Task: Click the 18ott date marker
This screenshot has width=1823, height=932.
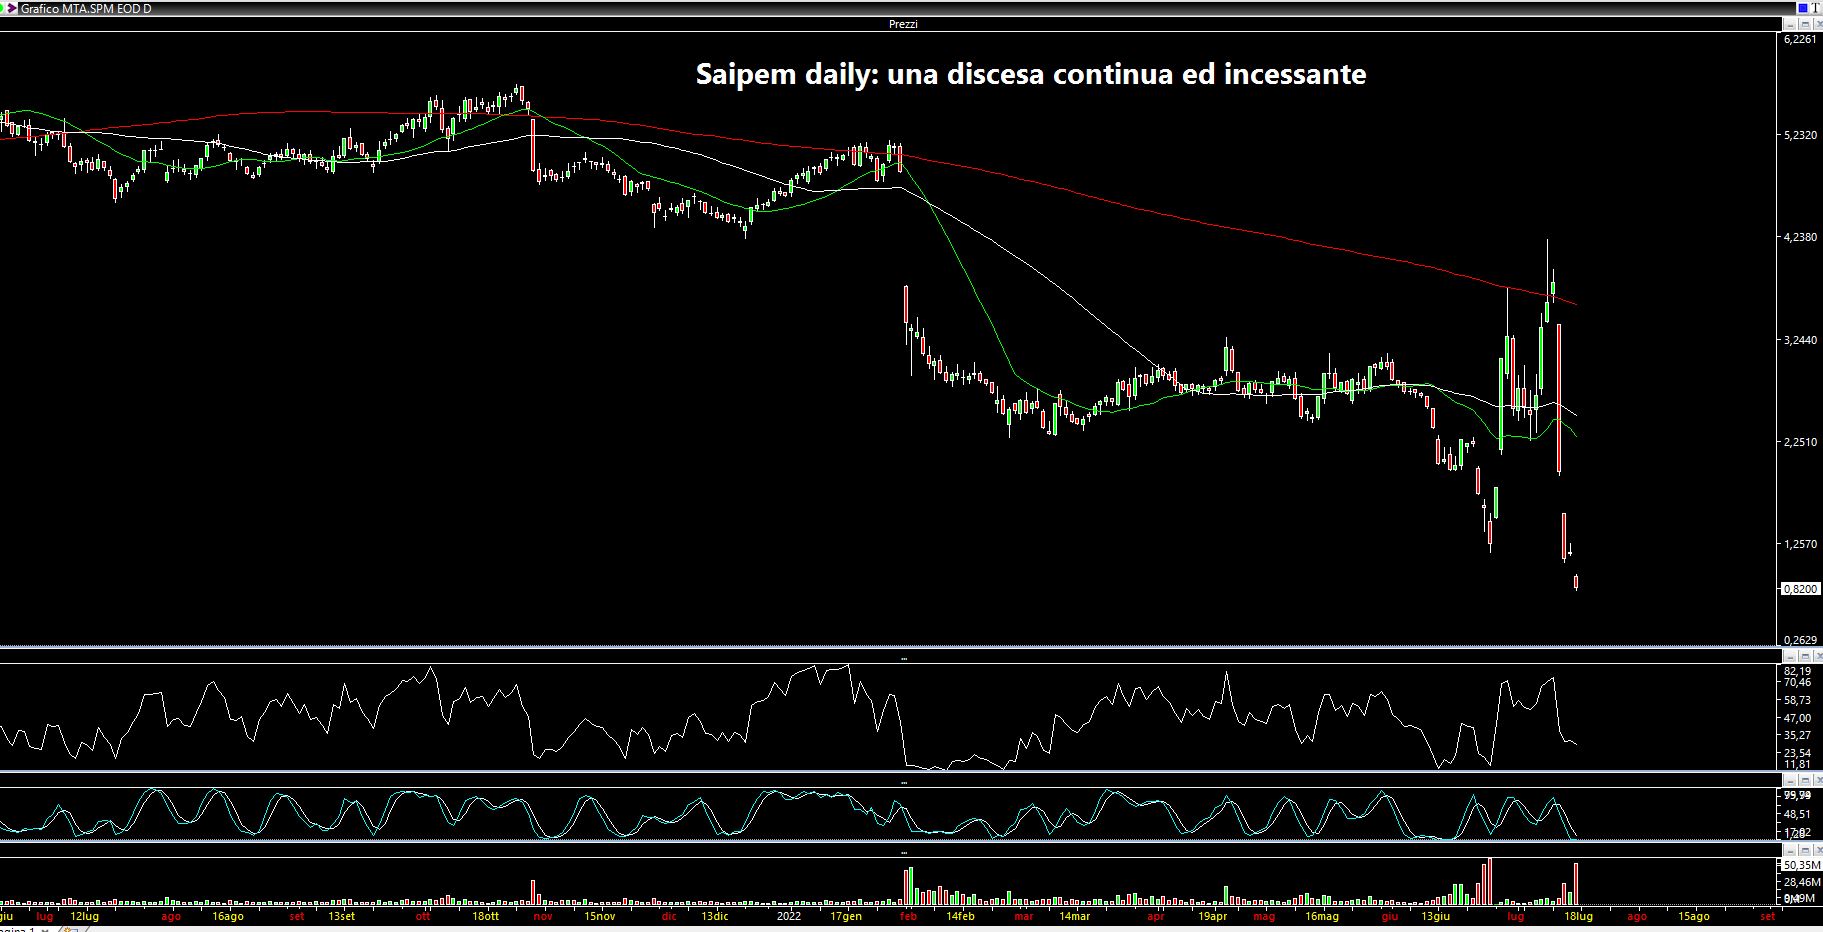Action: (x=485, y=916)
